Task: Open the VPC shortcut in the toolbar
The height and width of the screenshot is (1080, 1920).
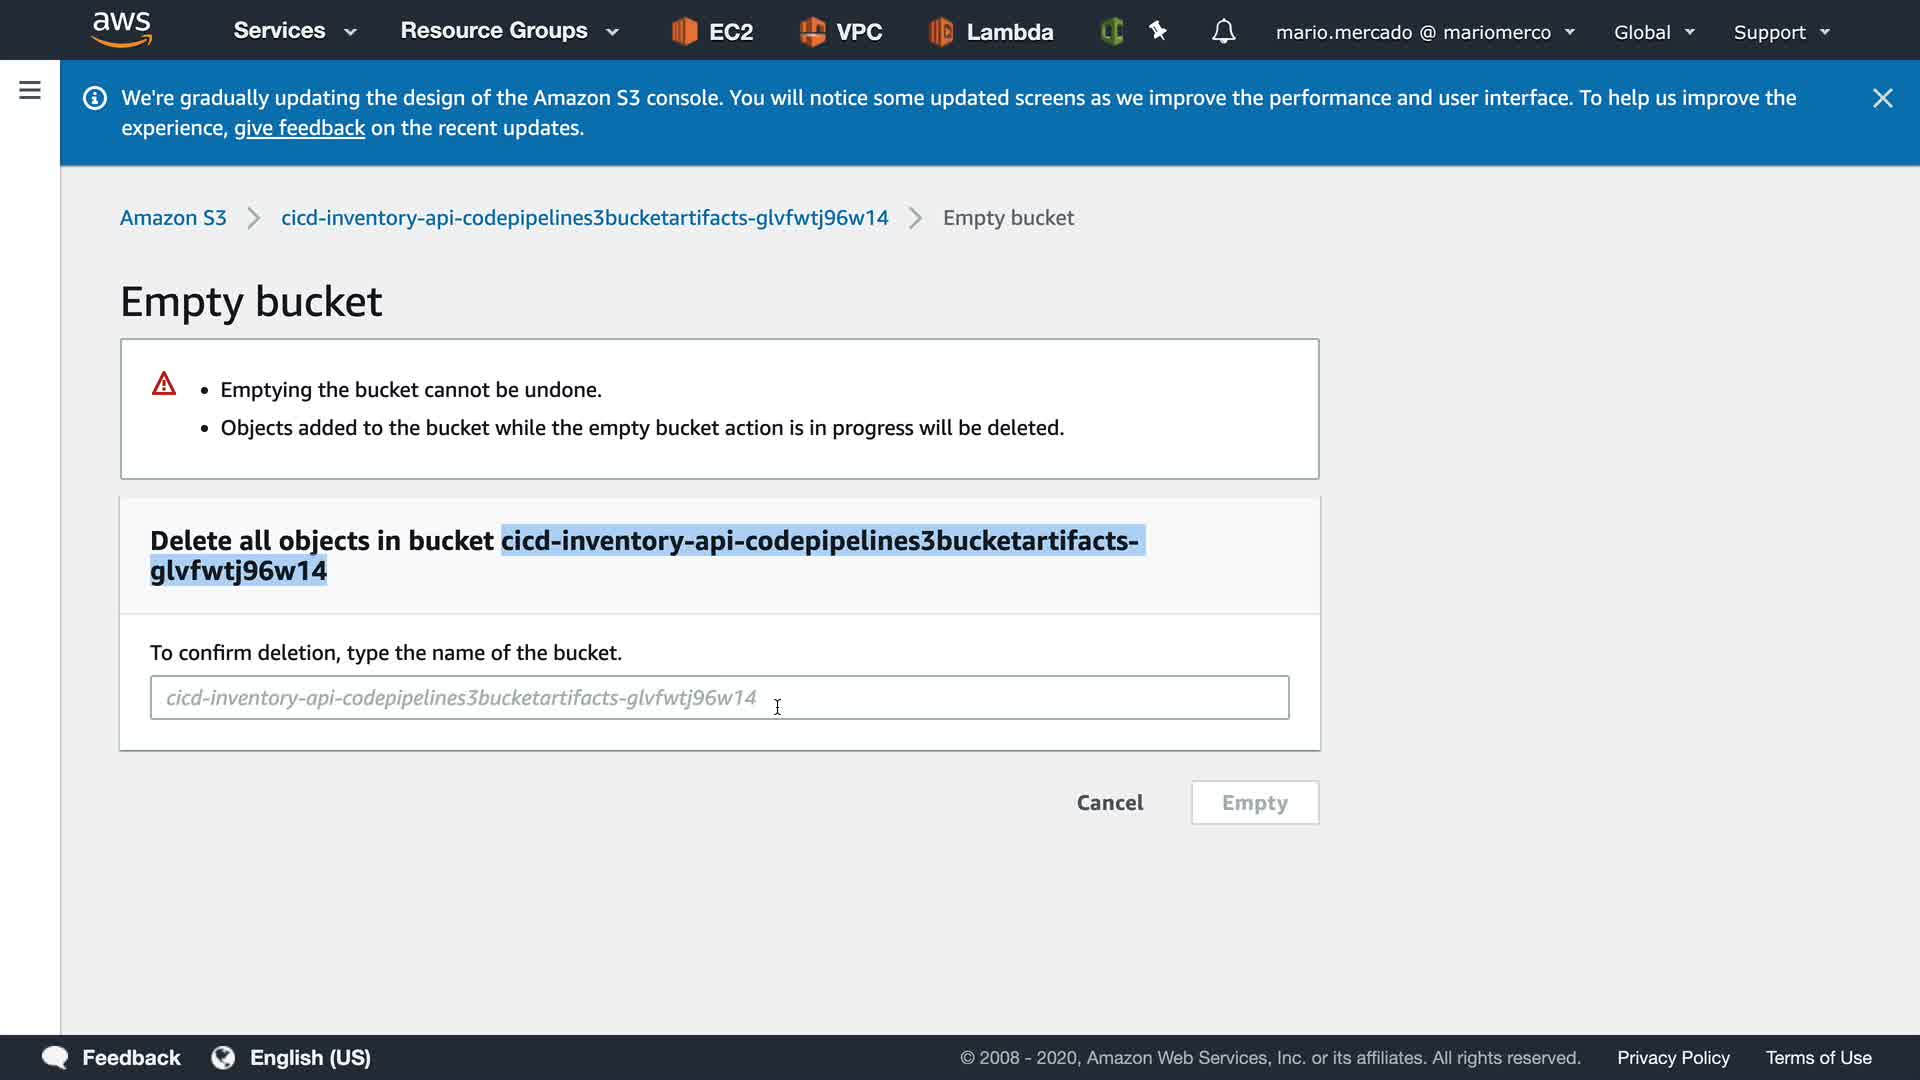Action: click(x=841, y=32)
